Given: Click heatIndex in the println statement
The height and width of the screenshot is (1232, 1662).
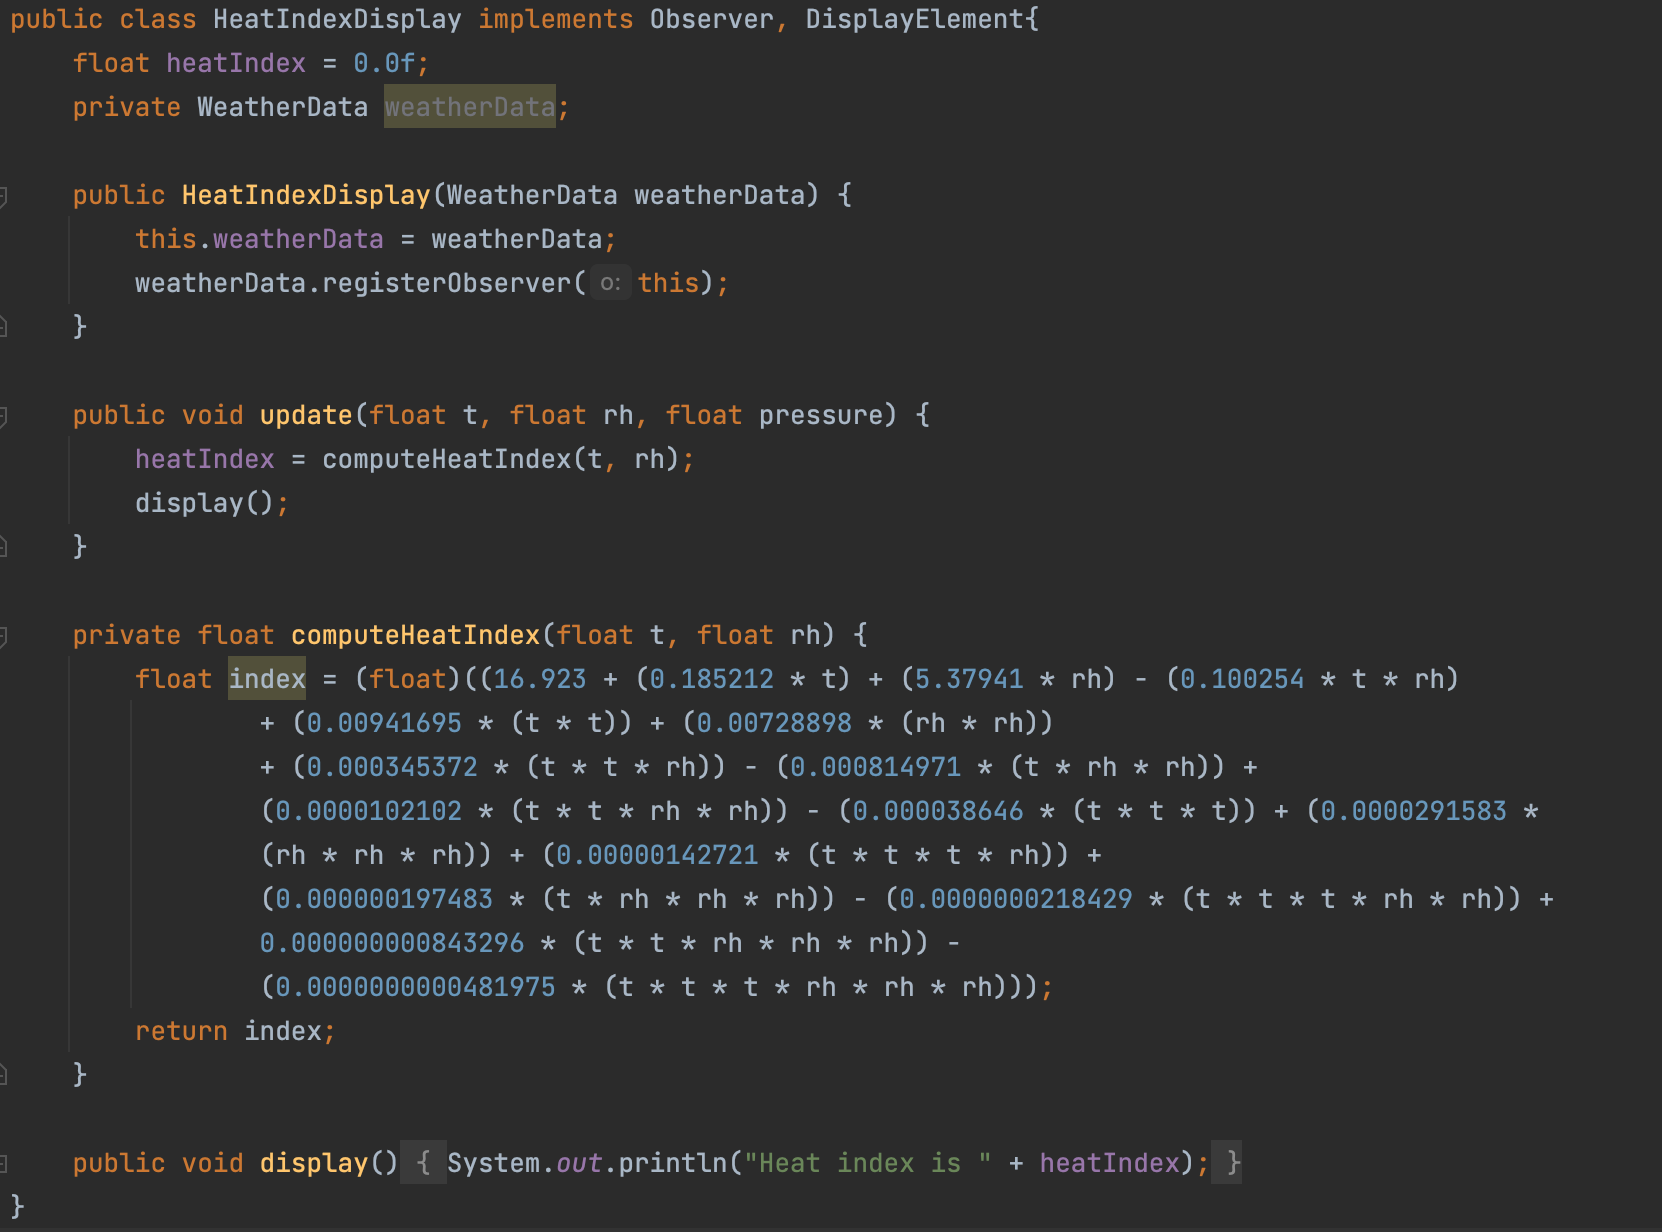Looking at the screenshot, I should 1109,1163.
